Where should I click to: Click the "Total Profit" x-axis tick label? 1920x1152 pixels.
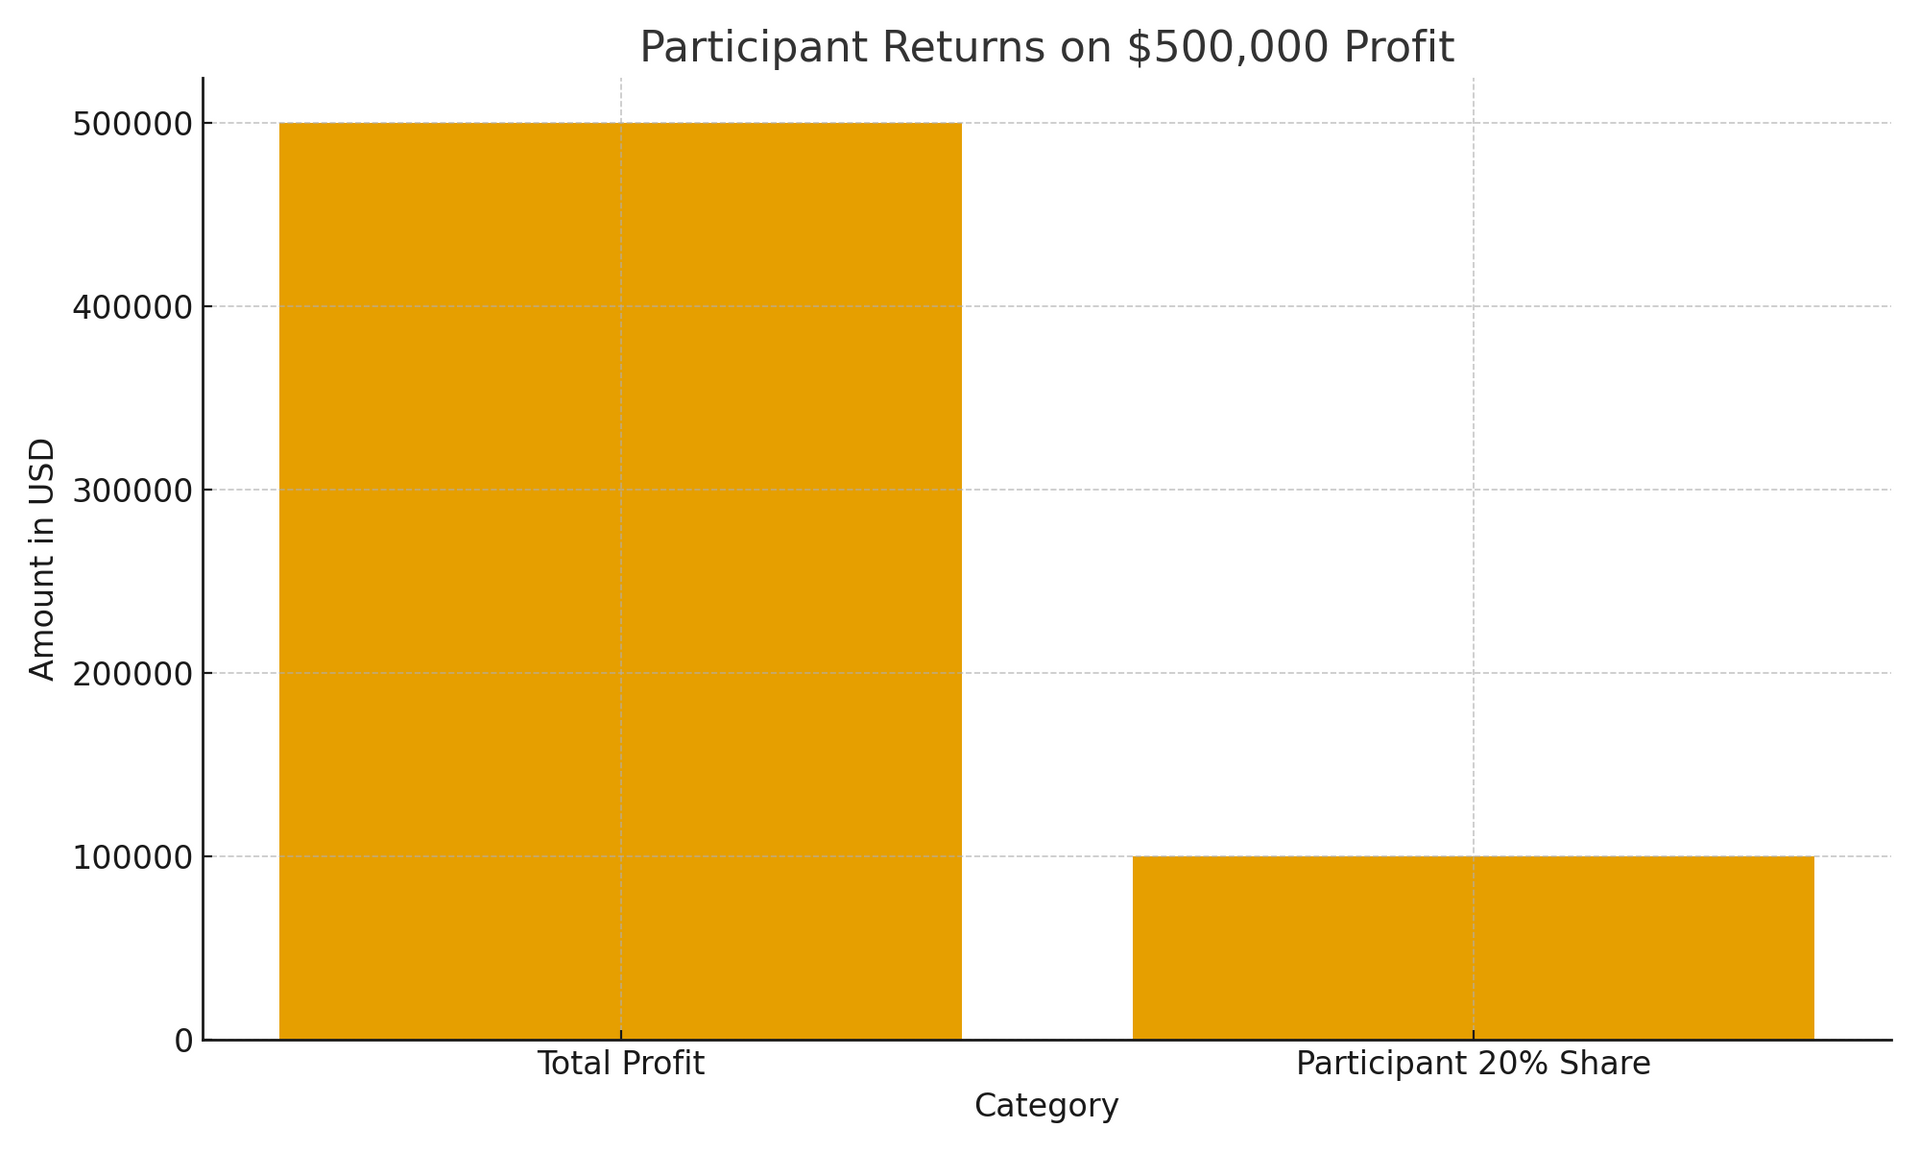(620, 1063)
